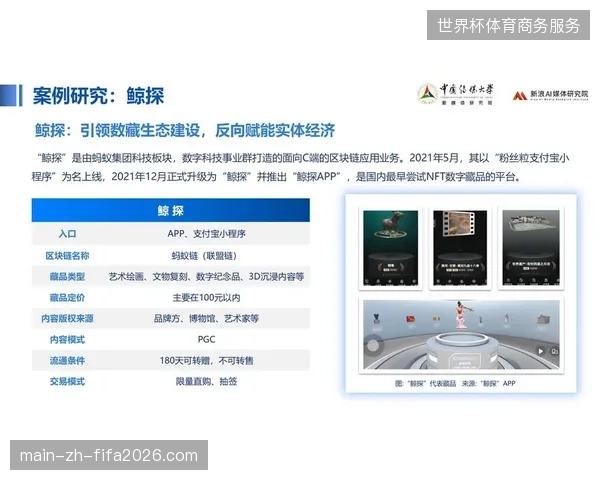The width and height of the screenshot is (600, 480).
Task: Select the 区块链名称 row label
Action: (67, 256)
